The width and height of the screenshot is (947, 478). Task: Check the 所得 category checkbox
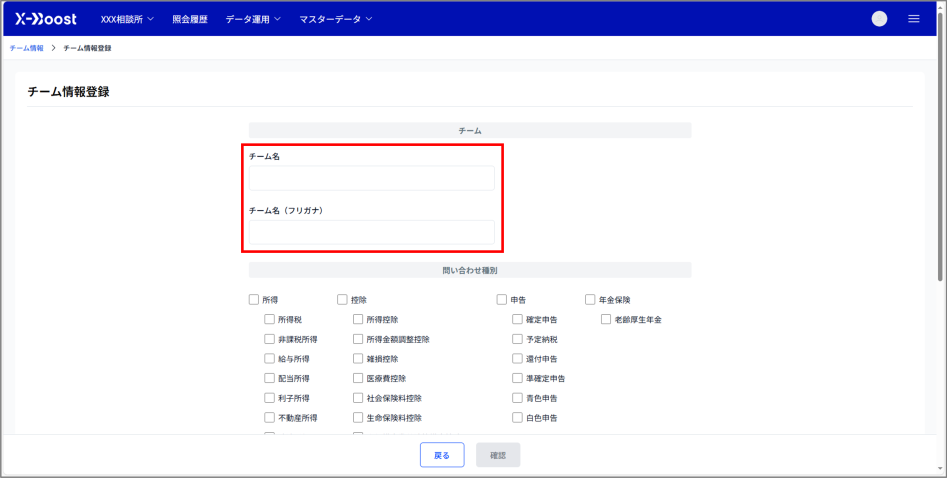click(254, 300)
